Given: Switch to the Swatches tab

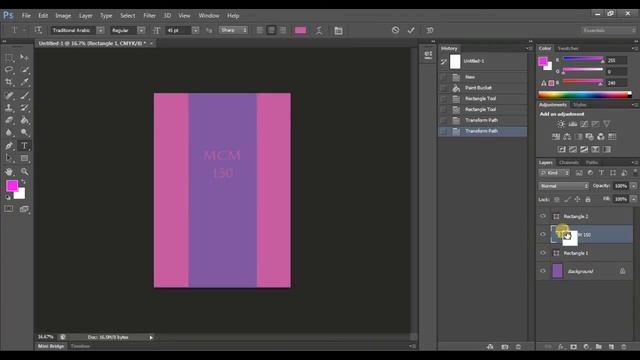Looking at the screenshot, I should point(568,48).
